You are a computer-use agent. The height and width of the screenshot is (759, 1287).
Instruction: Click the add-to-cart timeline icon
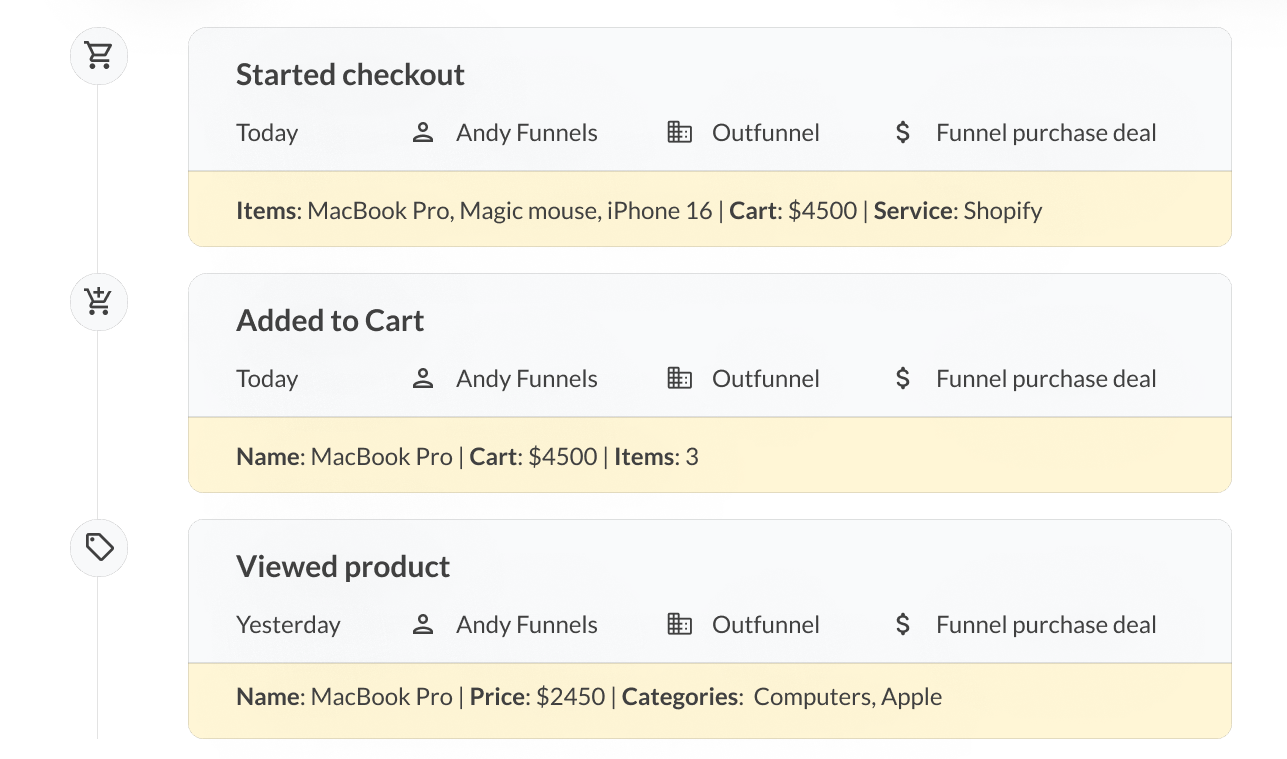click(99, 301)
